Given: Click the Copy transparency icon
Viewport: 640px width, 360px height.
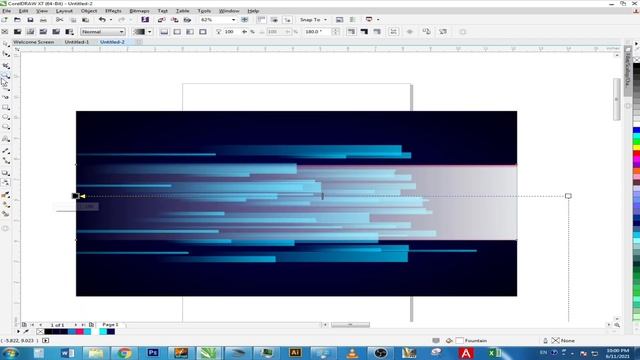Looking at the screenshot, I should point(427,31).
